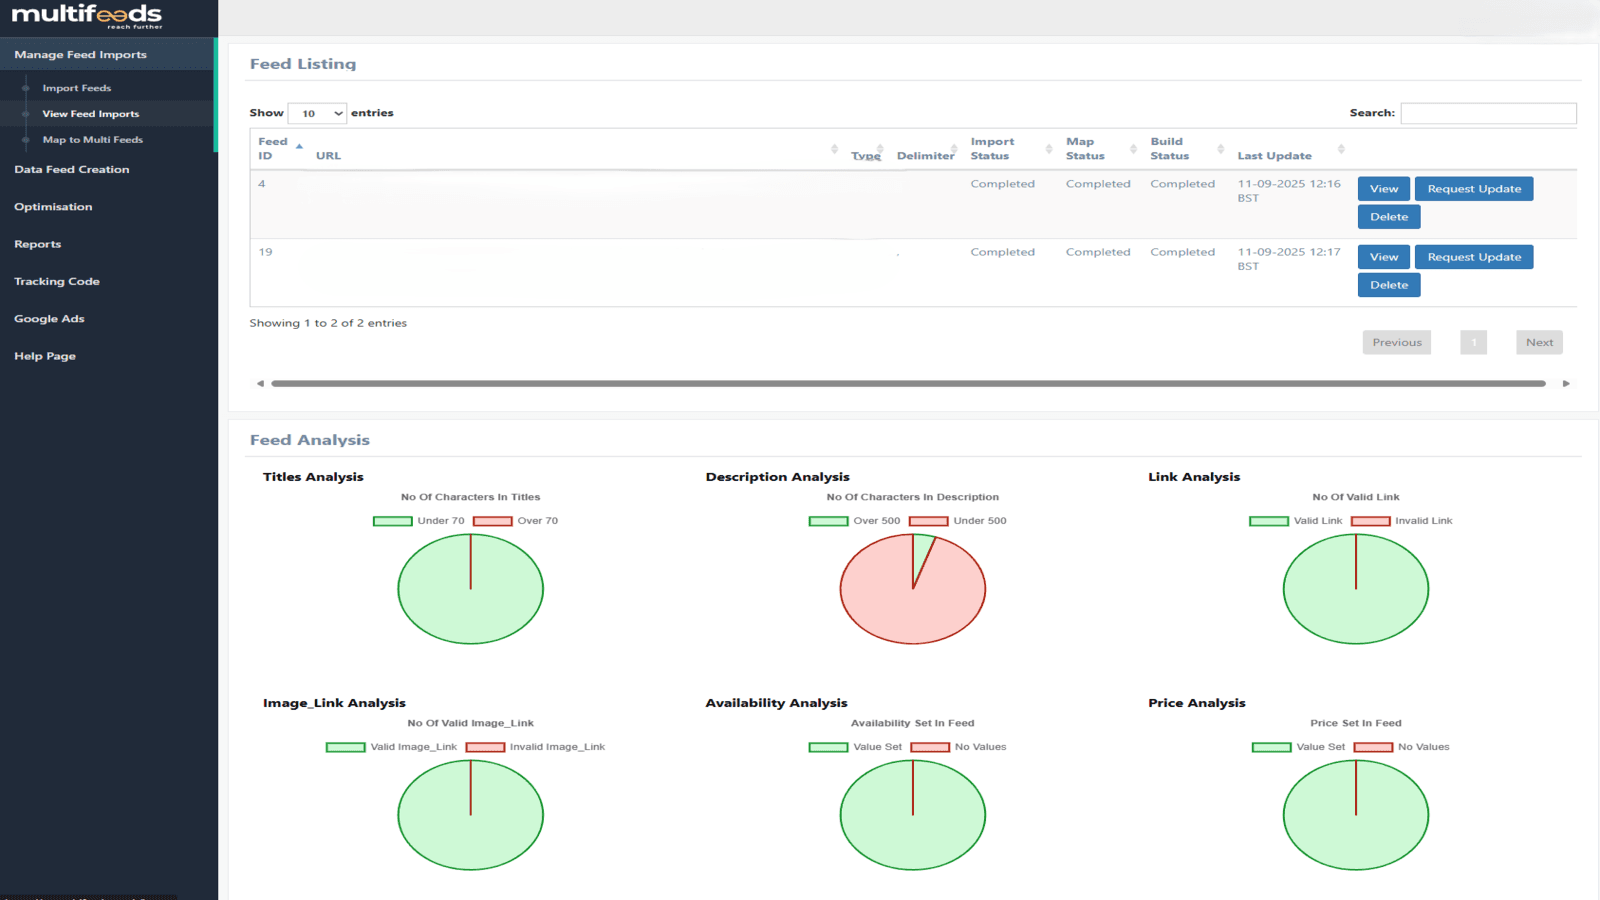Sort table by Build Status column

coord(1186,149)
